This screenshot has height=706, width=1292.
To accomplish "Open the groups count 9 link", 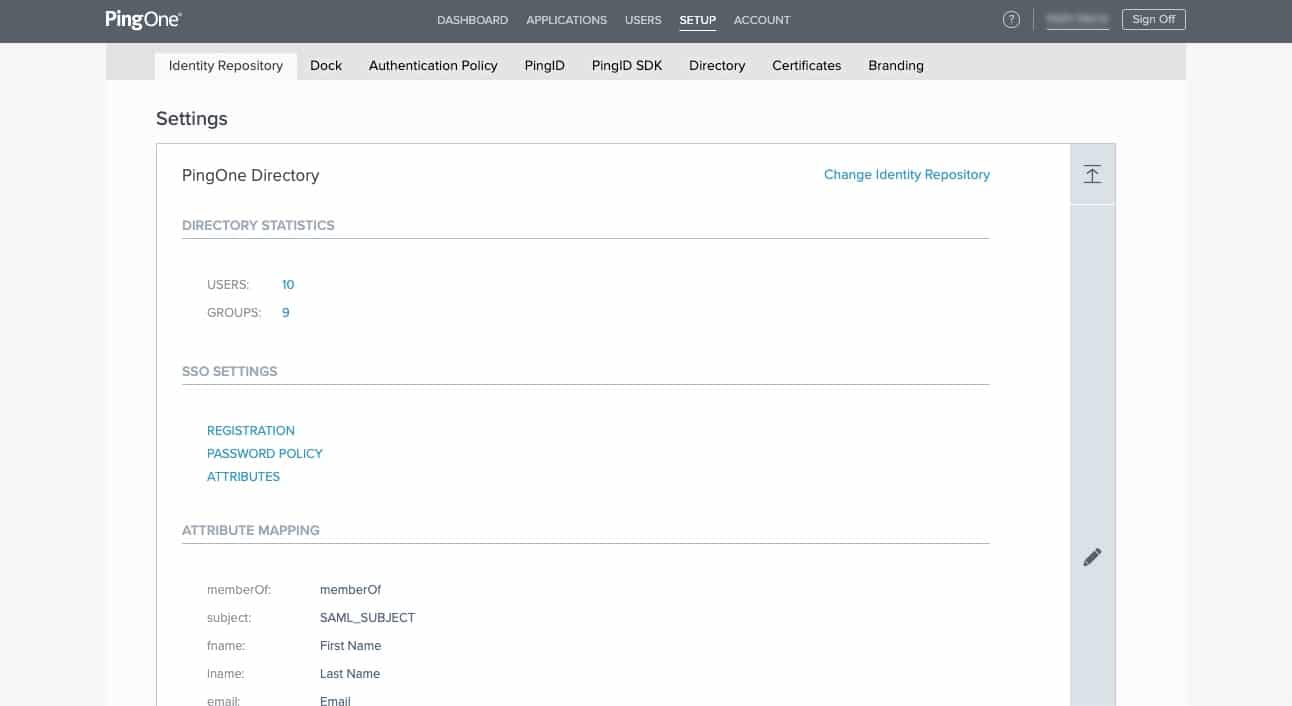I will pyautogui.click(x=286, y=313).
